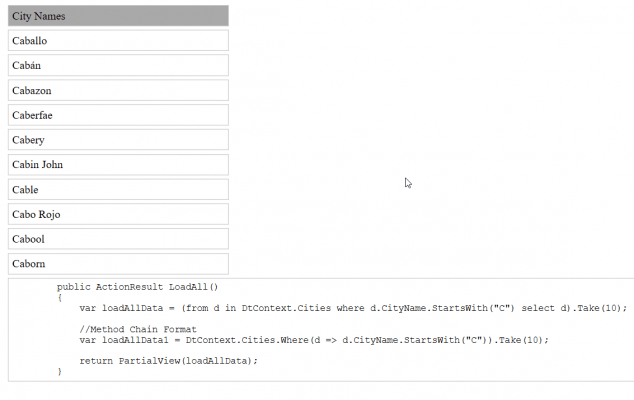Click the loadAllData1 variable name

click(135, 340)
